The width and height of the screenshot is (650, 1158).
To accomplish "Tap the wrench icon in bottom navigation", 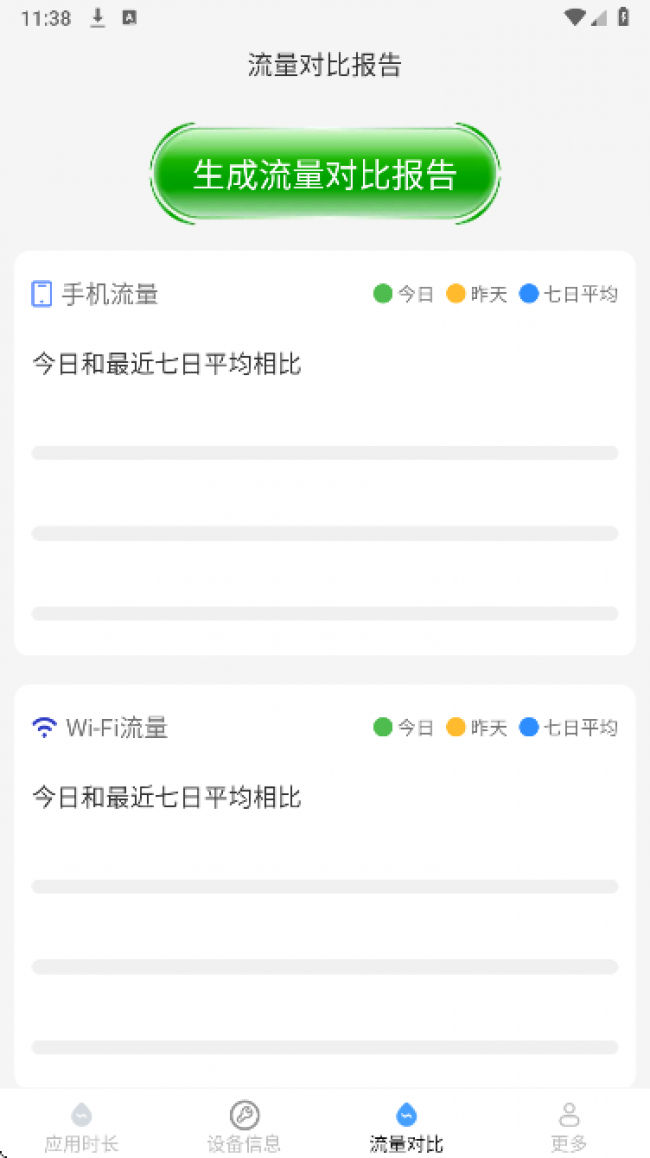I will click(244, 1114).
